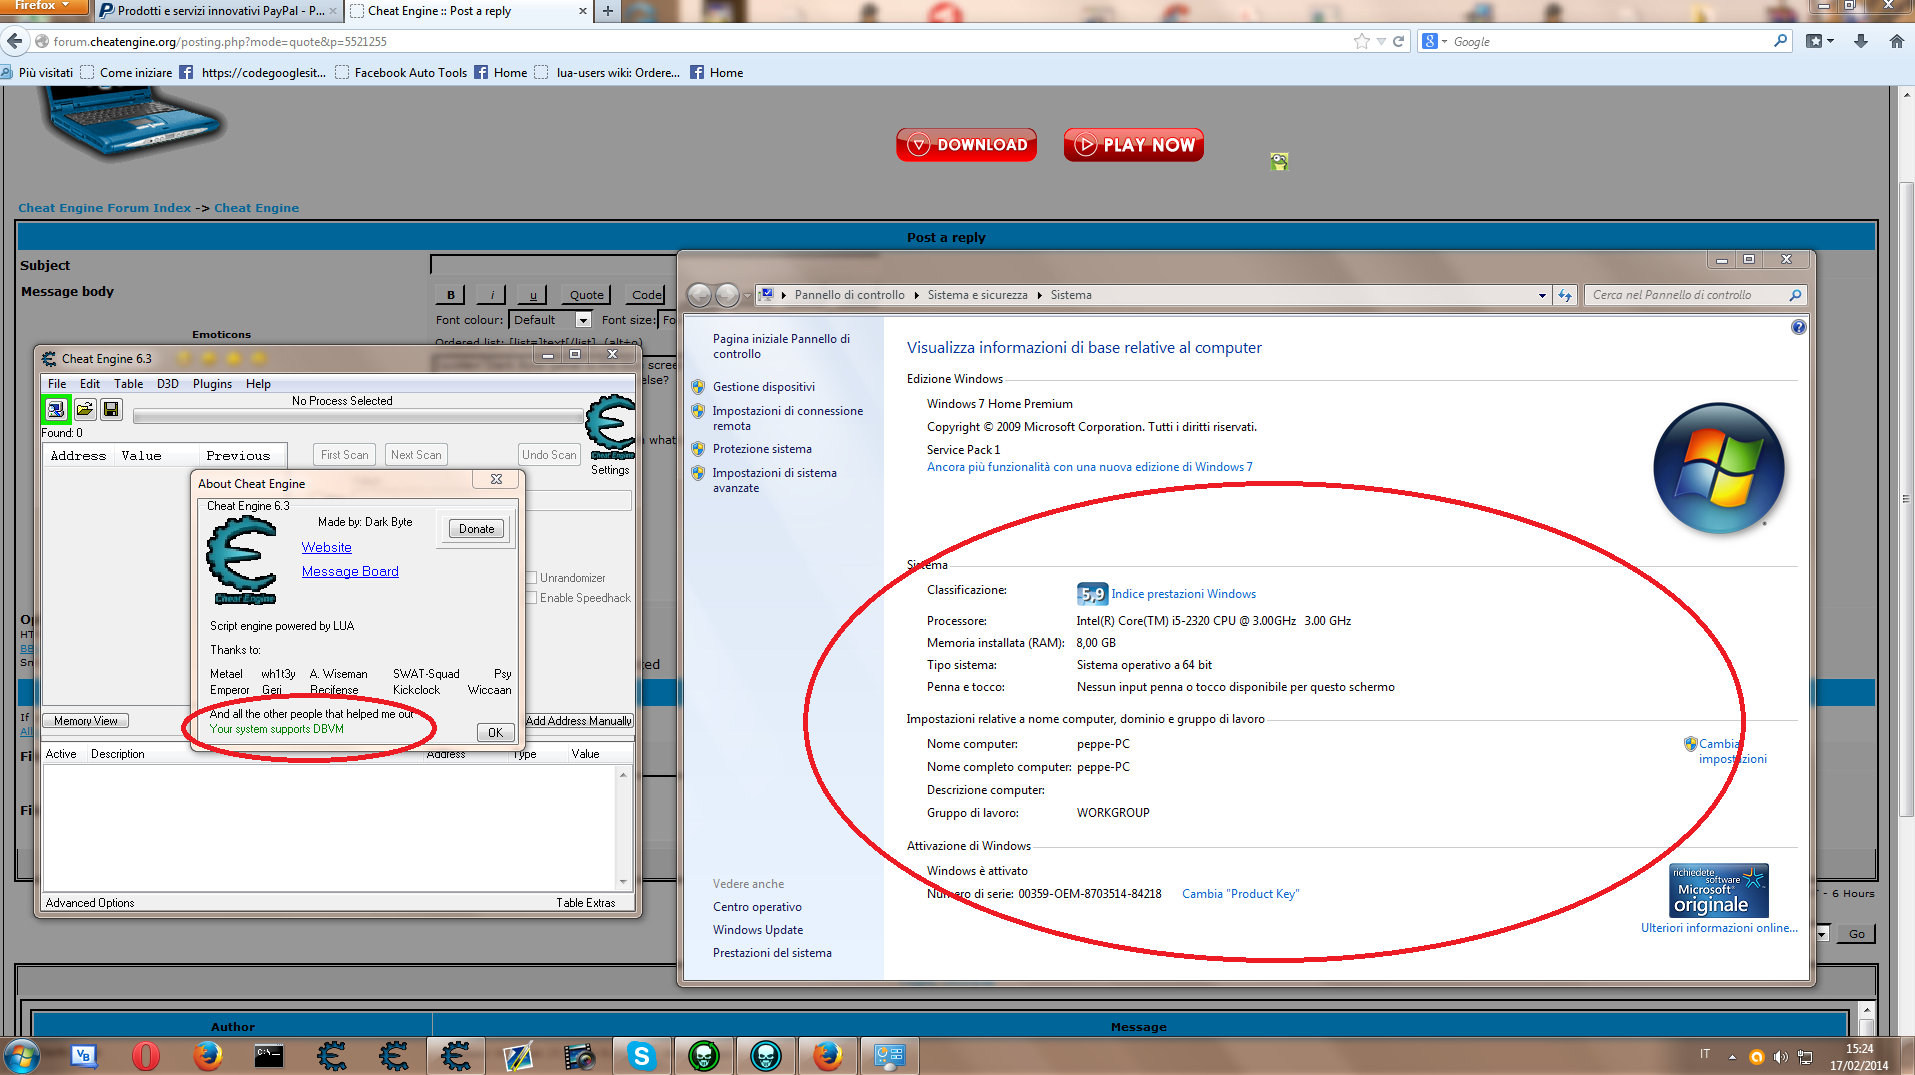
Task: Open the Windows Start menu
Action: click(x=21, y=1055)
